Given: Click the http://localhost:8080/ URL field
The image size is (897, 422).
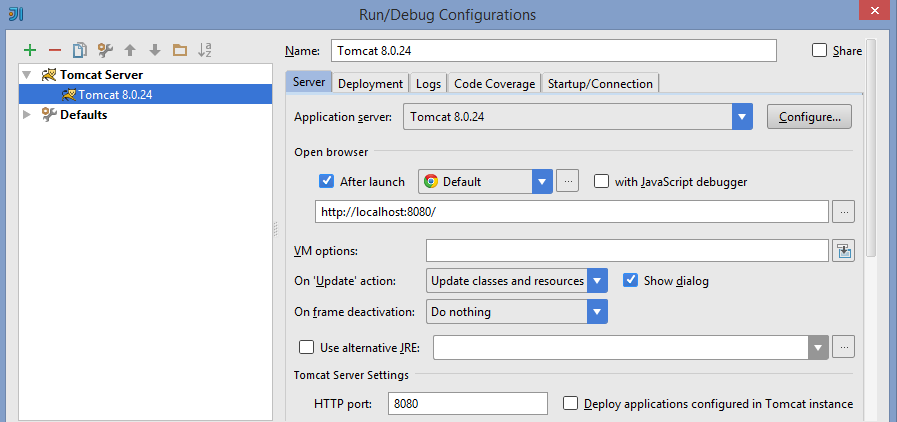Looking at the screenshot, I should coord(572,212).
